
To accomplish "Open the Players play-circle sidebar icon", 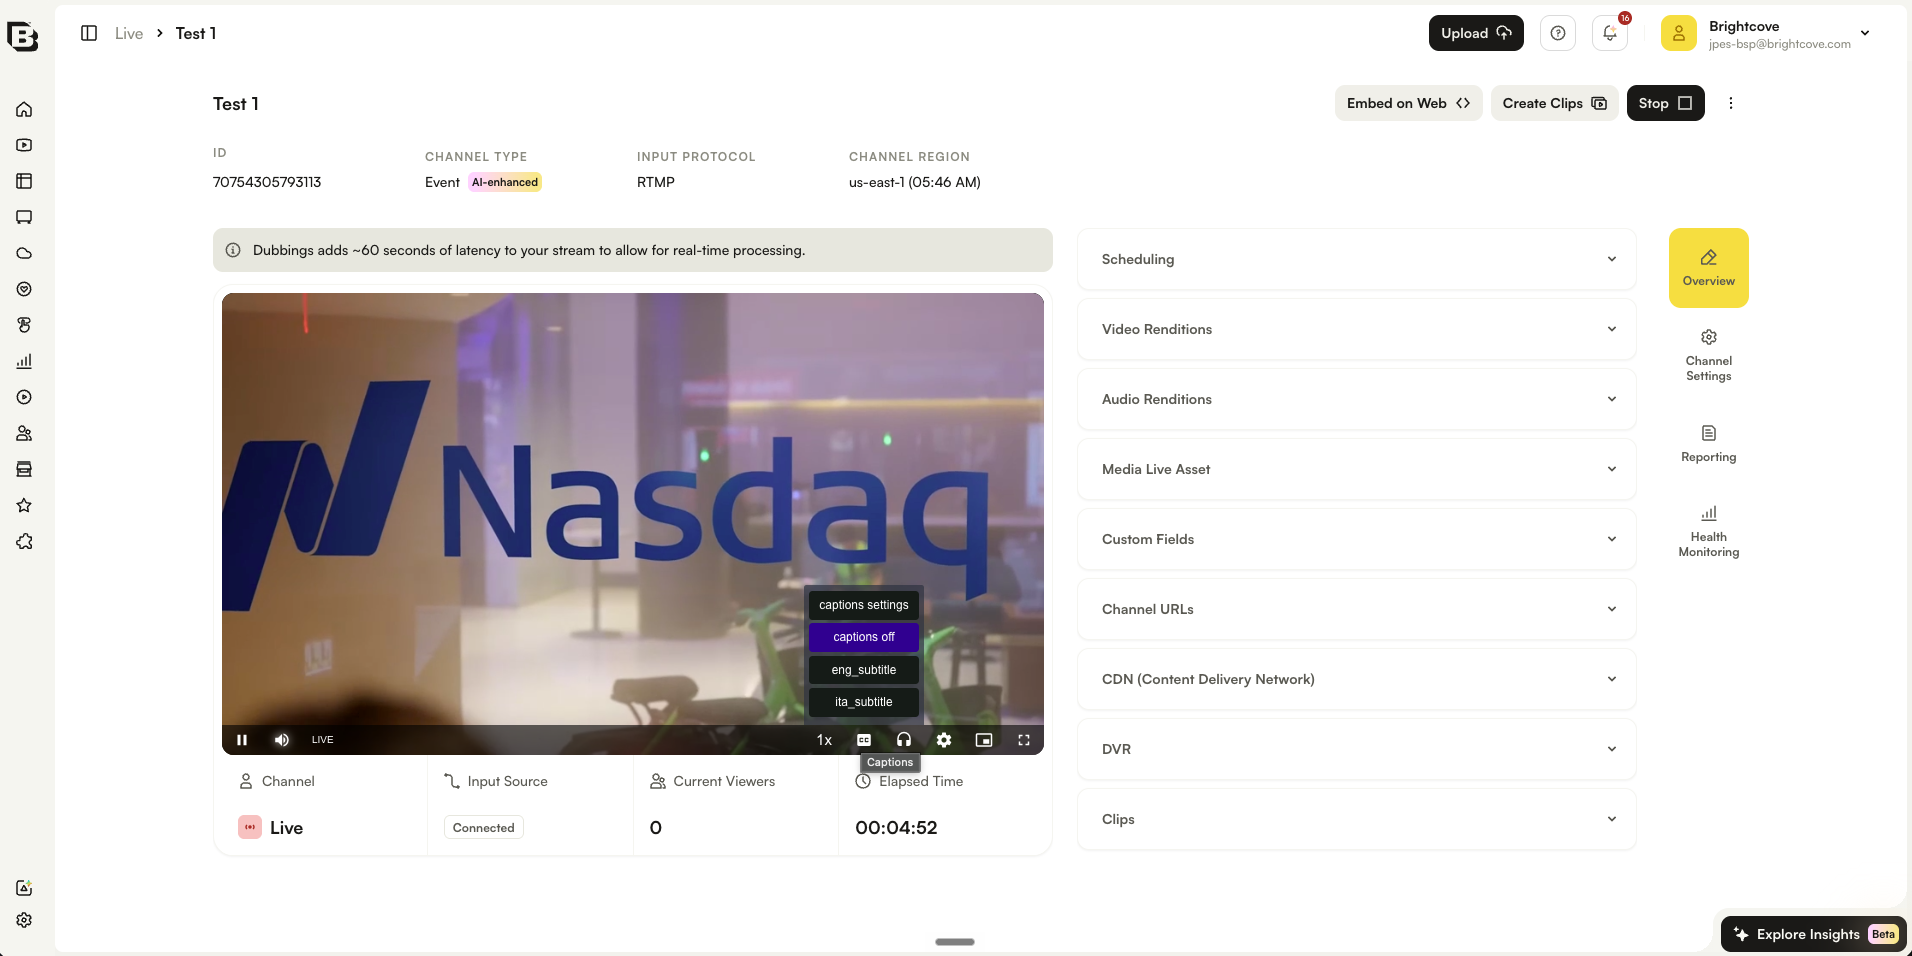I will click(24, 397).
